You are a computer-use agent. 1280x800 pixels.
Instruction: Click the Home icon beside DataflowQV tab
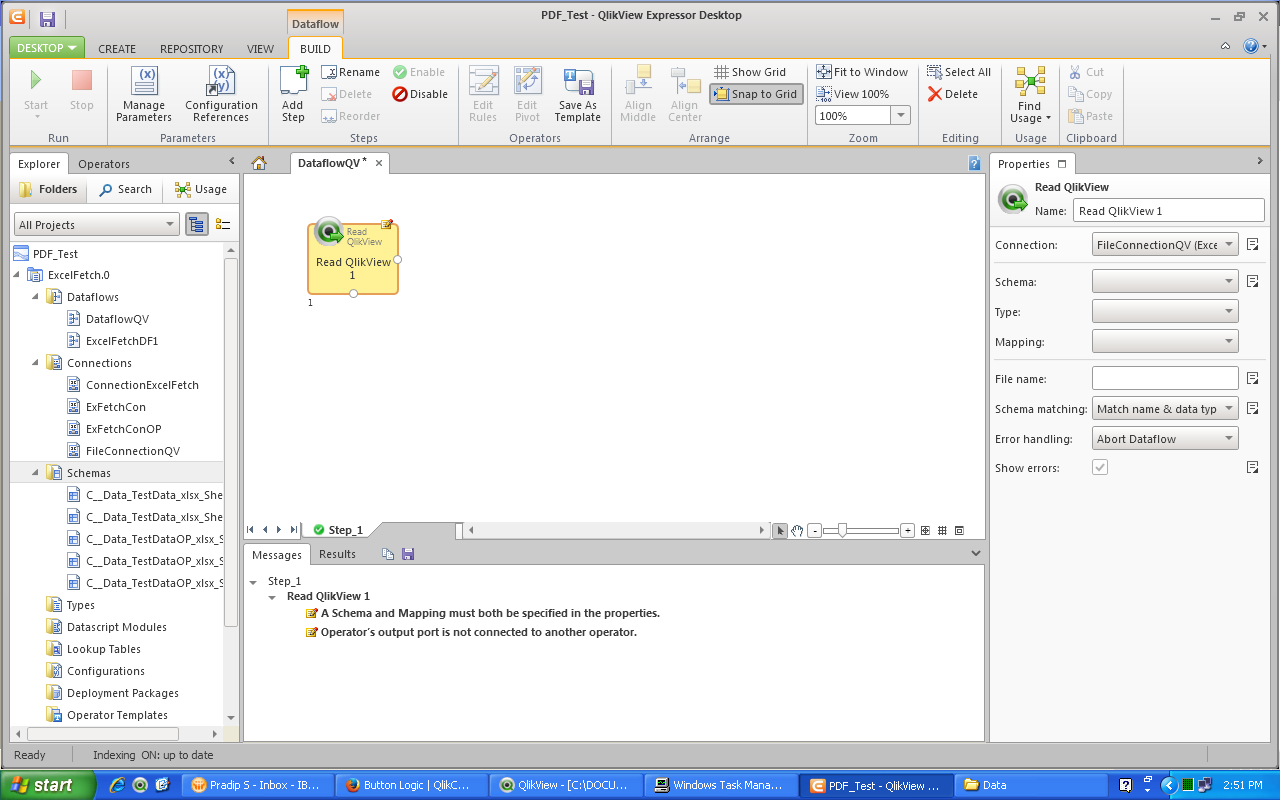pyautogui.click(x=259, y=163)
